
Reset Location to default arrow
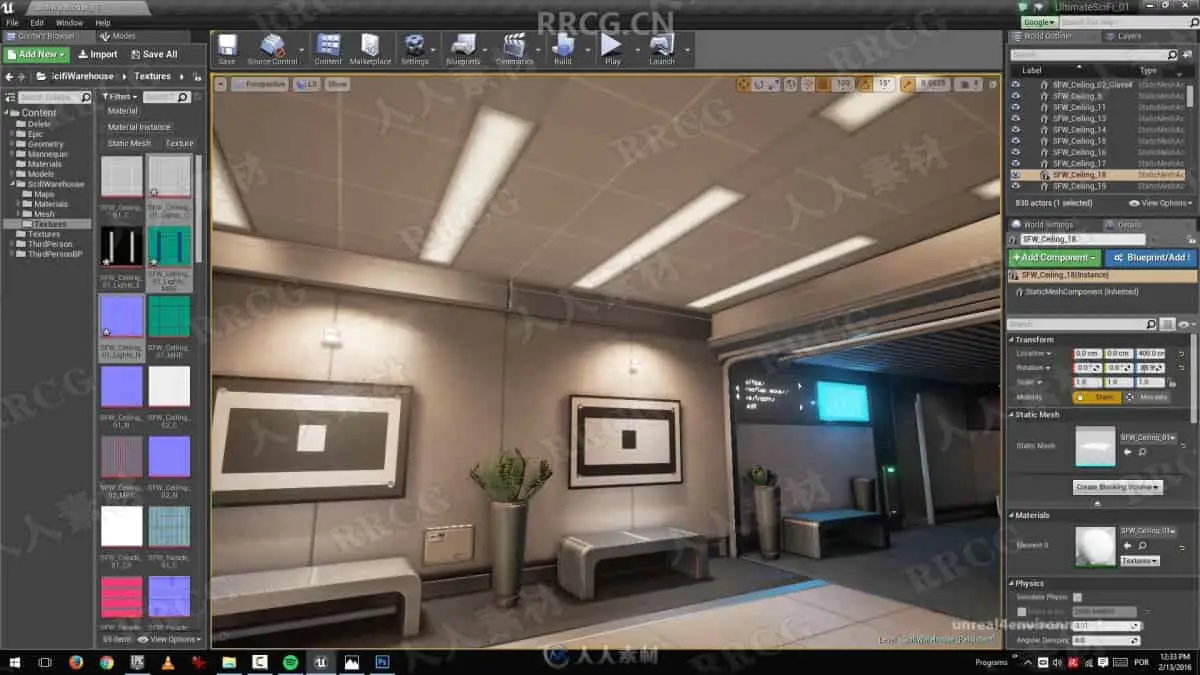pyautogui.click(x=1182, y=354)
